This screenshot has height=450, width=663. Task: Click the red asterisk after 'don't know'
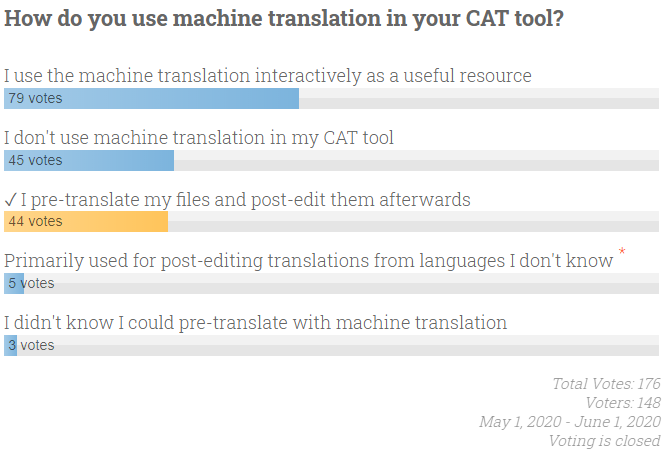pos(622,252)
